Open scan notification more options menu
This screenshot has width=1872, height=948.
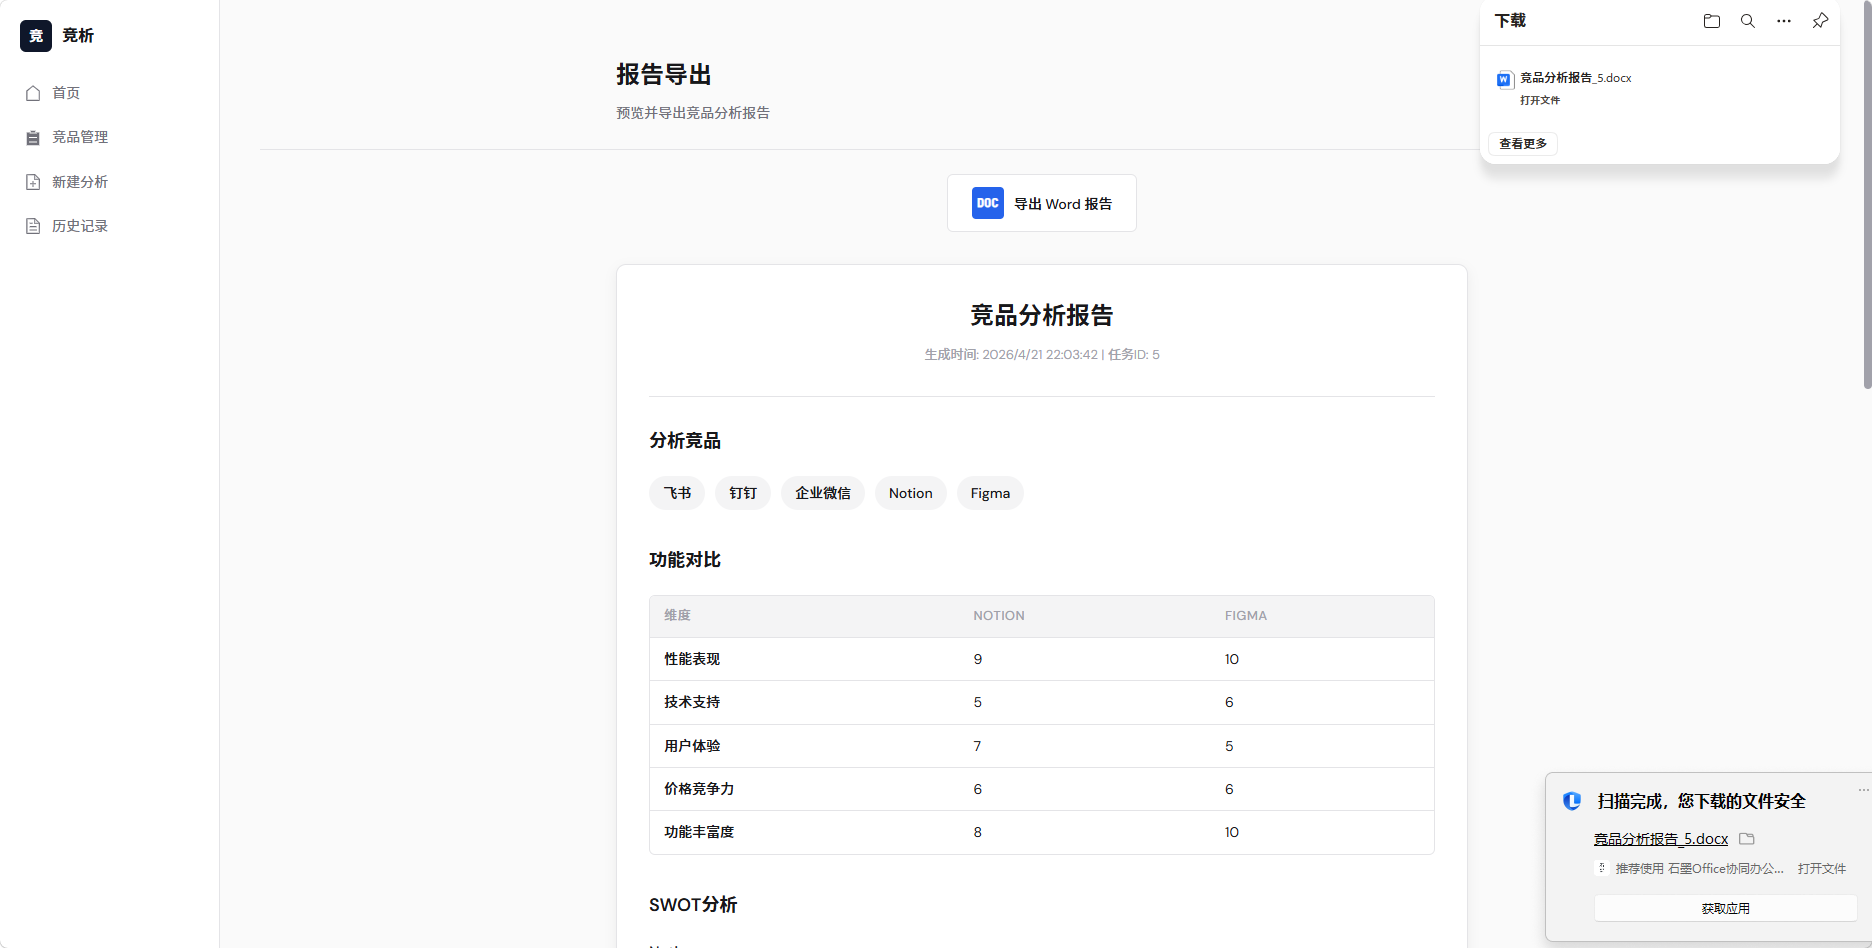click(1863, 790)
